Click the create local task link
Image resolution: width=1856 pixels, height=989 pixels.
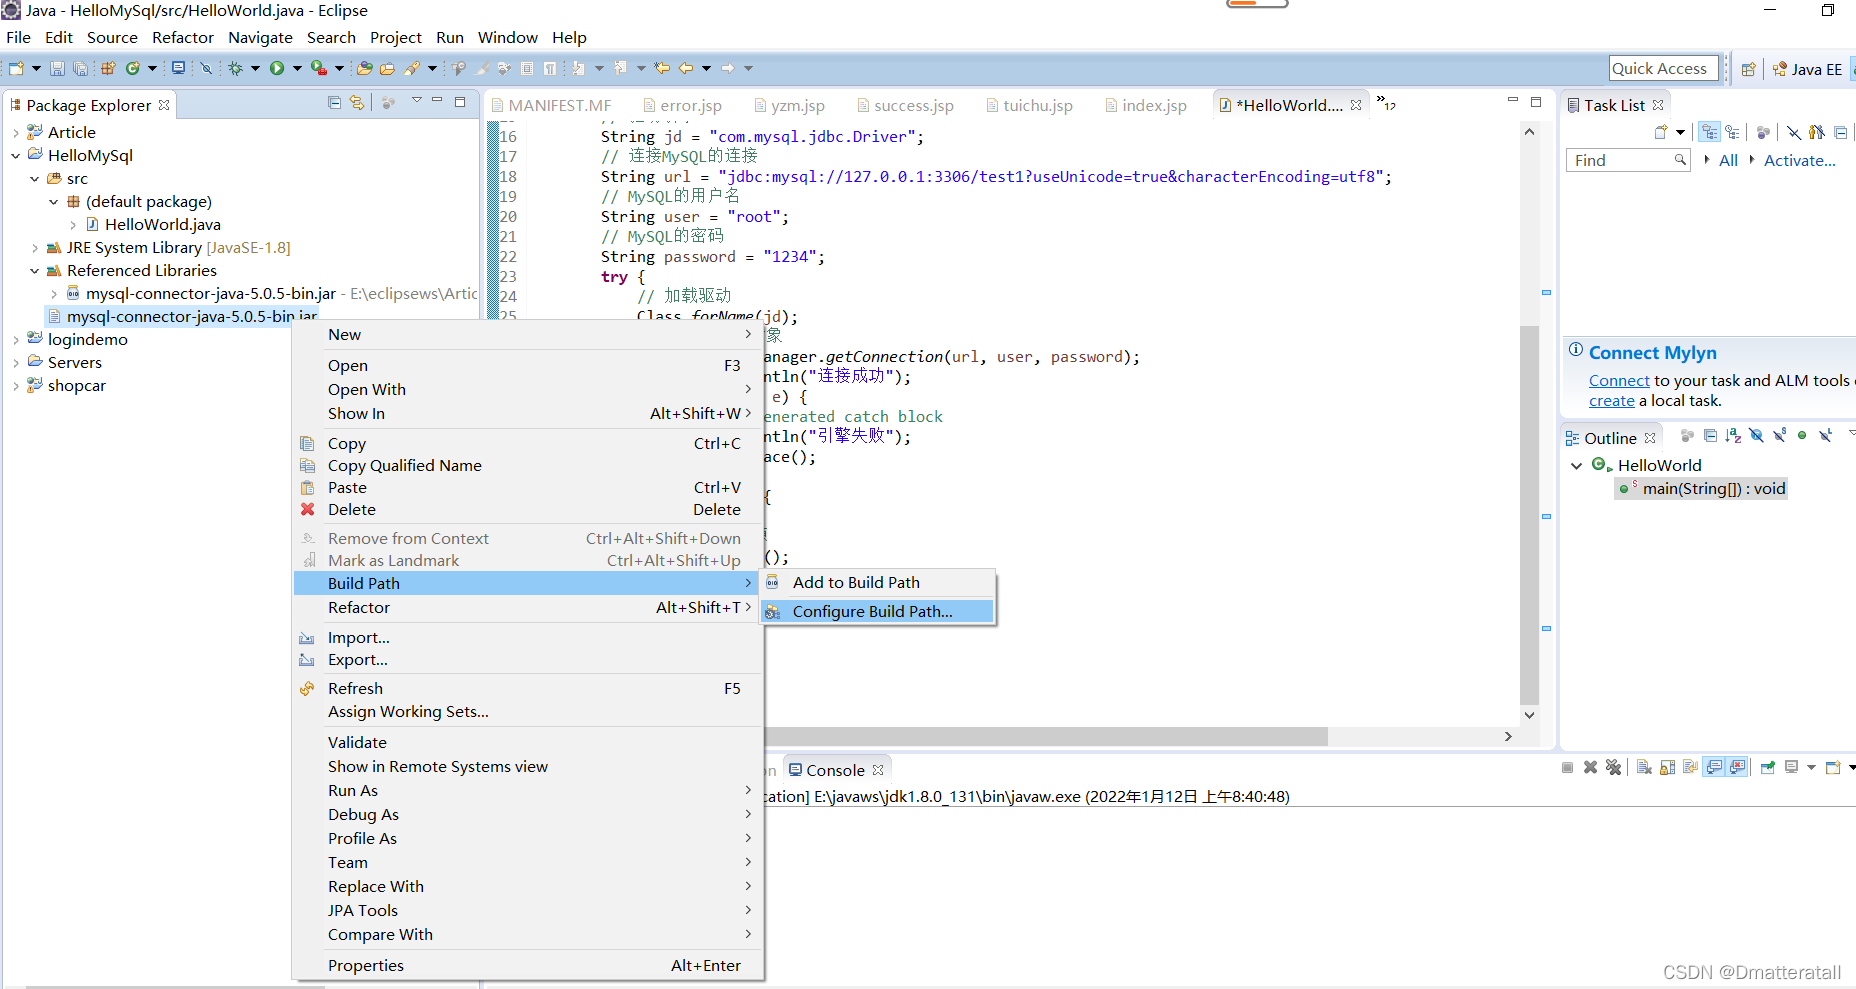(x=1611, y=400)
